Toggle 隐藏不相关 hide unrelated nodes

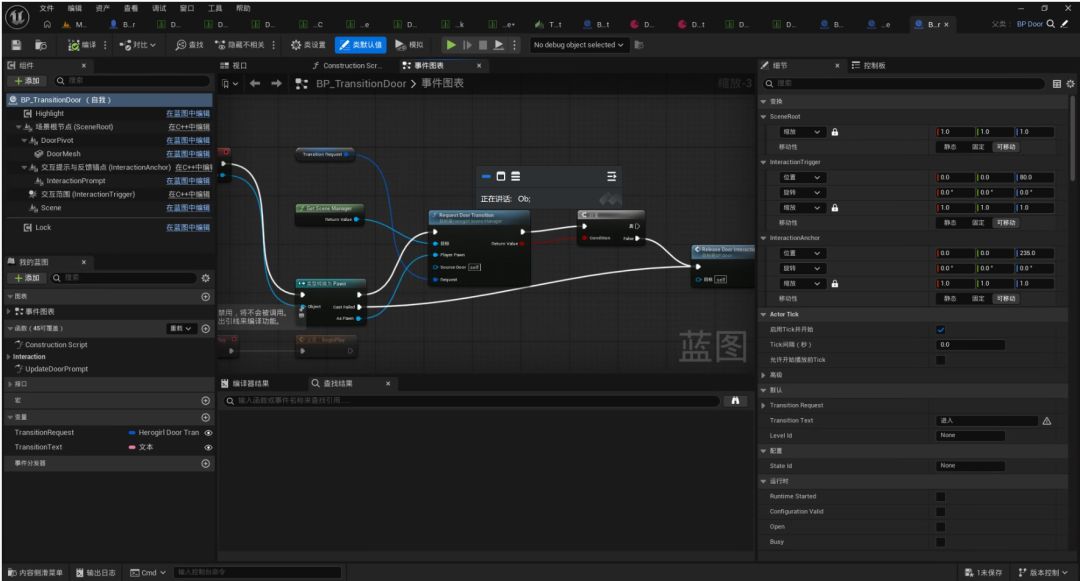tap(240, 45)
